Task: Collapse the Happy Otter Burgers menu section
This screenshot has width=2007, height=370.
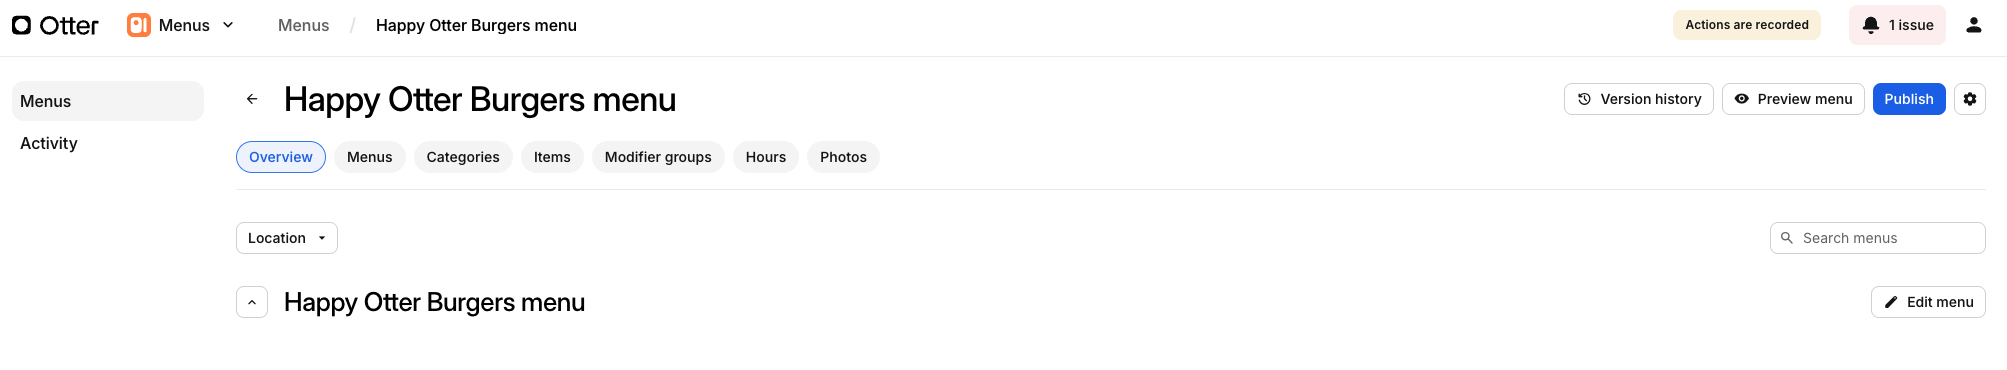Action: (x=252, y=302)
